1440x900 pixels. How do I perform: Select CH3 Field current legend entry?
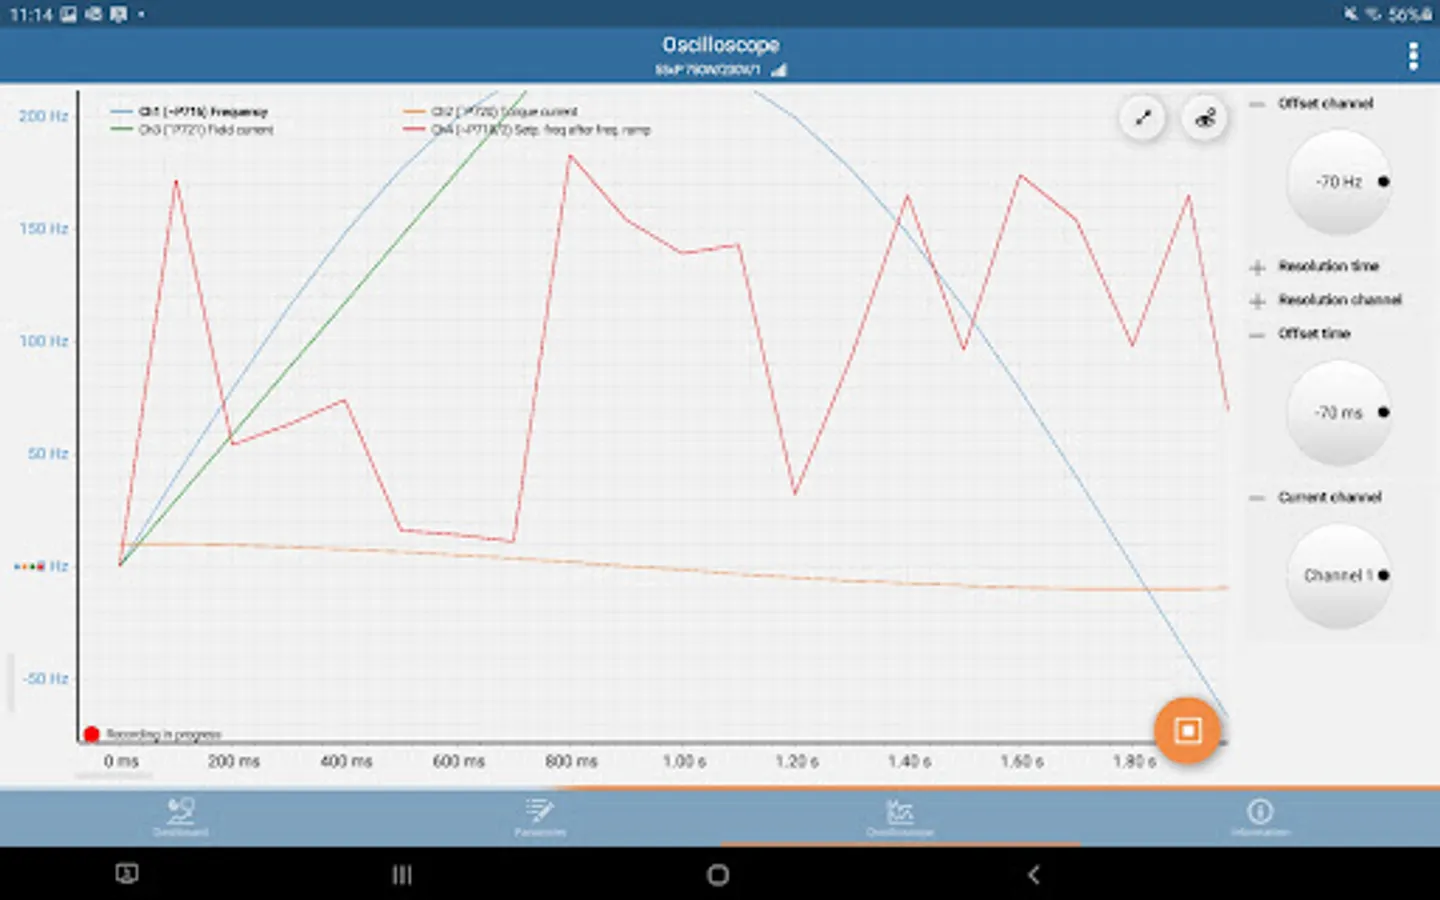[192, 130]
